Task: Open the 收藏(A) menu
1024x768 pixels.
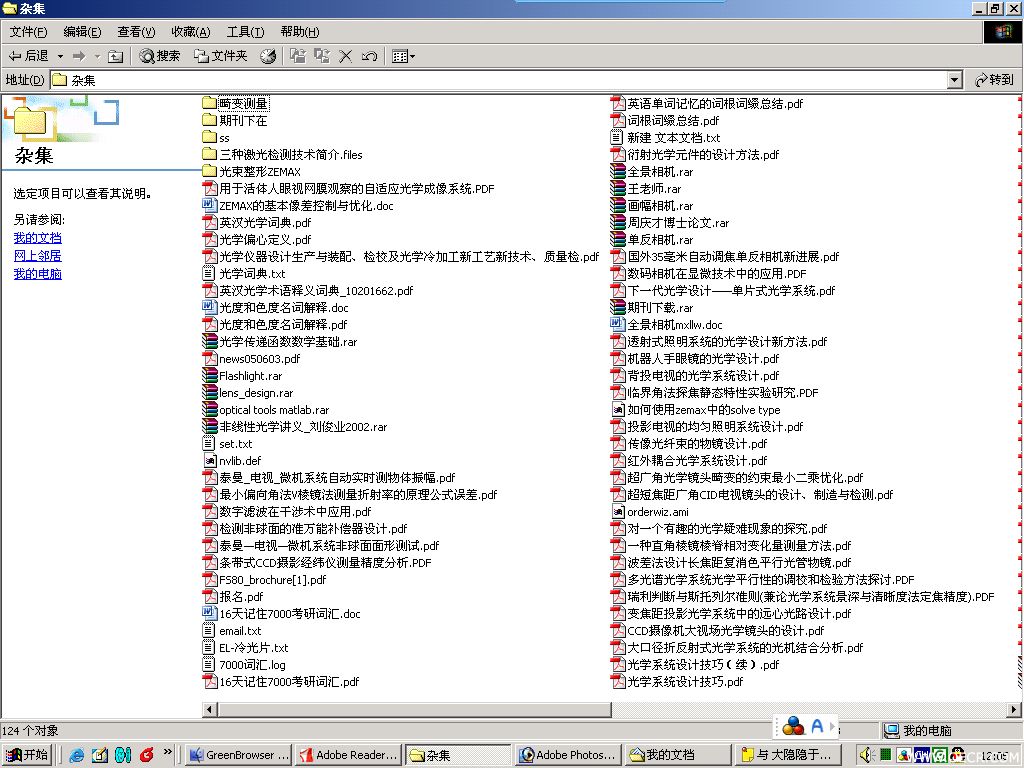Action: [x=191, y=32]
